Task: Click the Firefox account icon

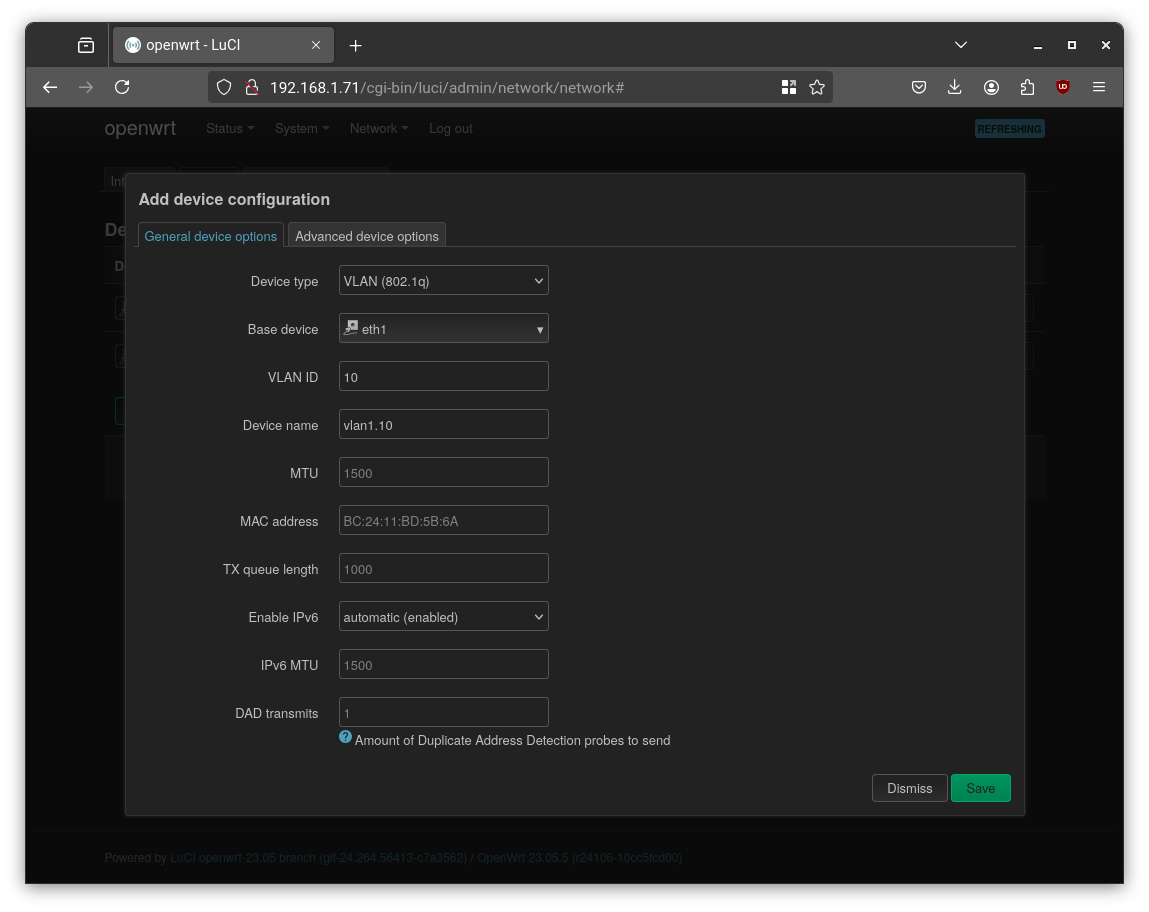Action: coord(991,87)
